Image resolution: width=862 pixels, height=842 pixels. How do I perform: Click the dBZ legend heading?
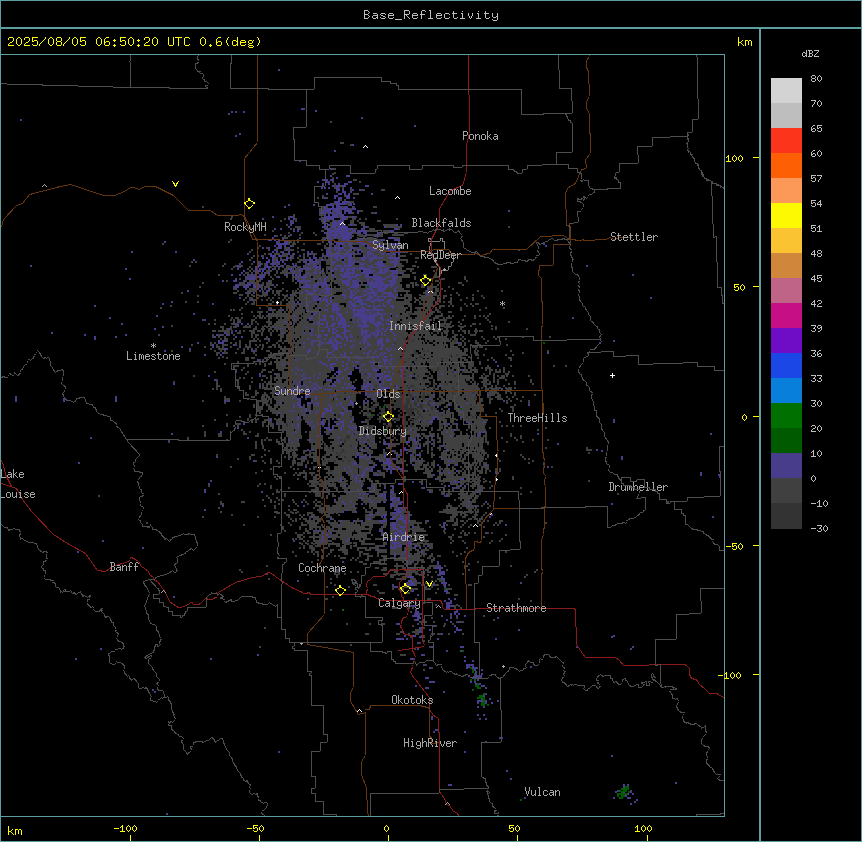[x=810, y=53]
